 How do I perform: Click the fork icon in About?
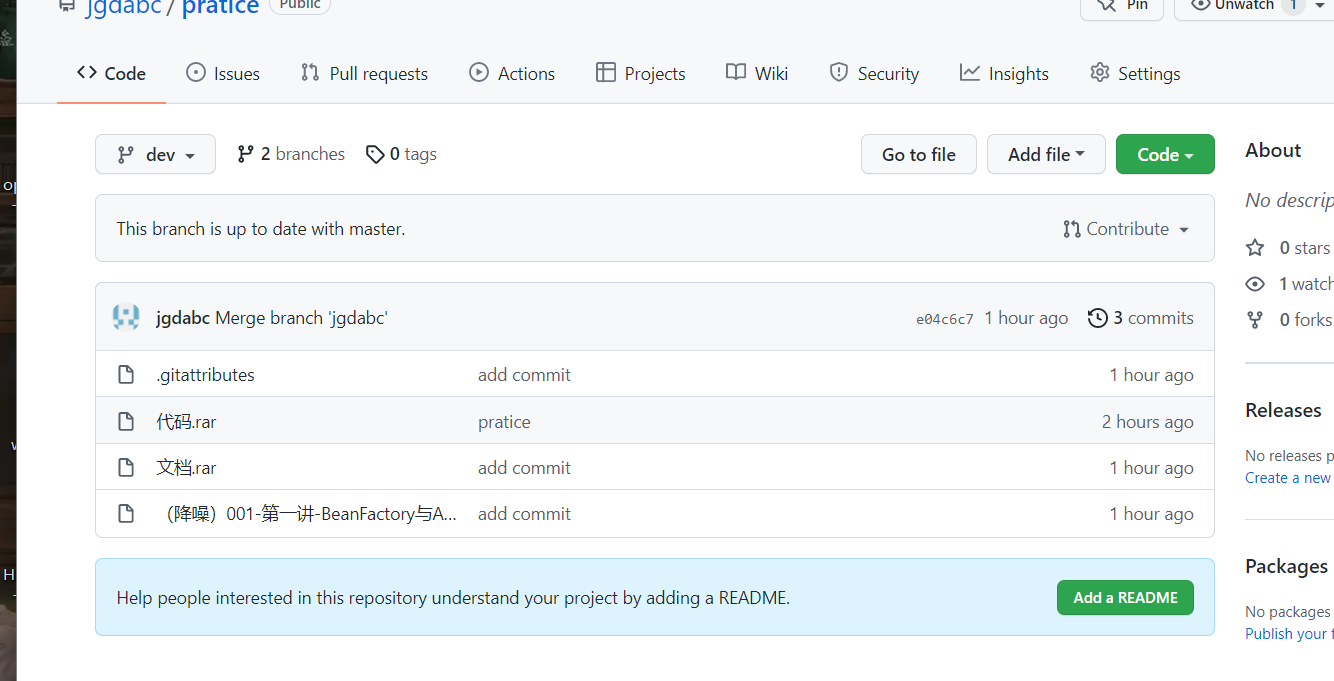(x=1255, y=320)
